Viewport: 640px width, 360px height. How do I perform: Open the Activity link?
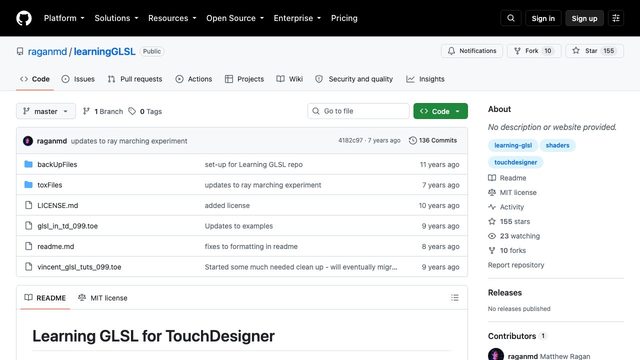click(x=506, y=207)
